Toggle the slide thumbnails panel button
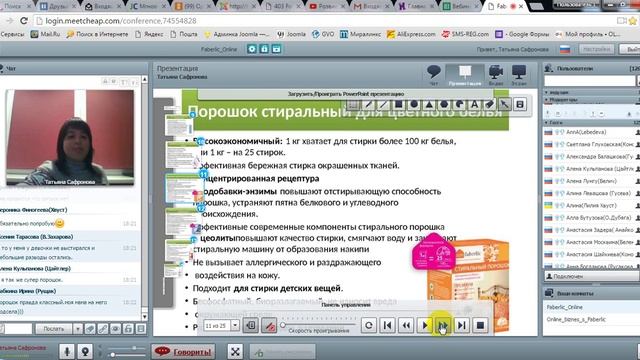This screenshot has height=360, width=640. pyautogui.click(x=251, y=325)
